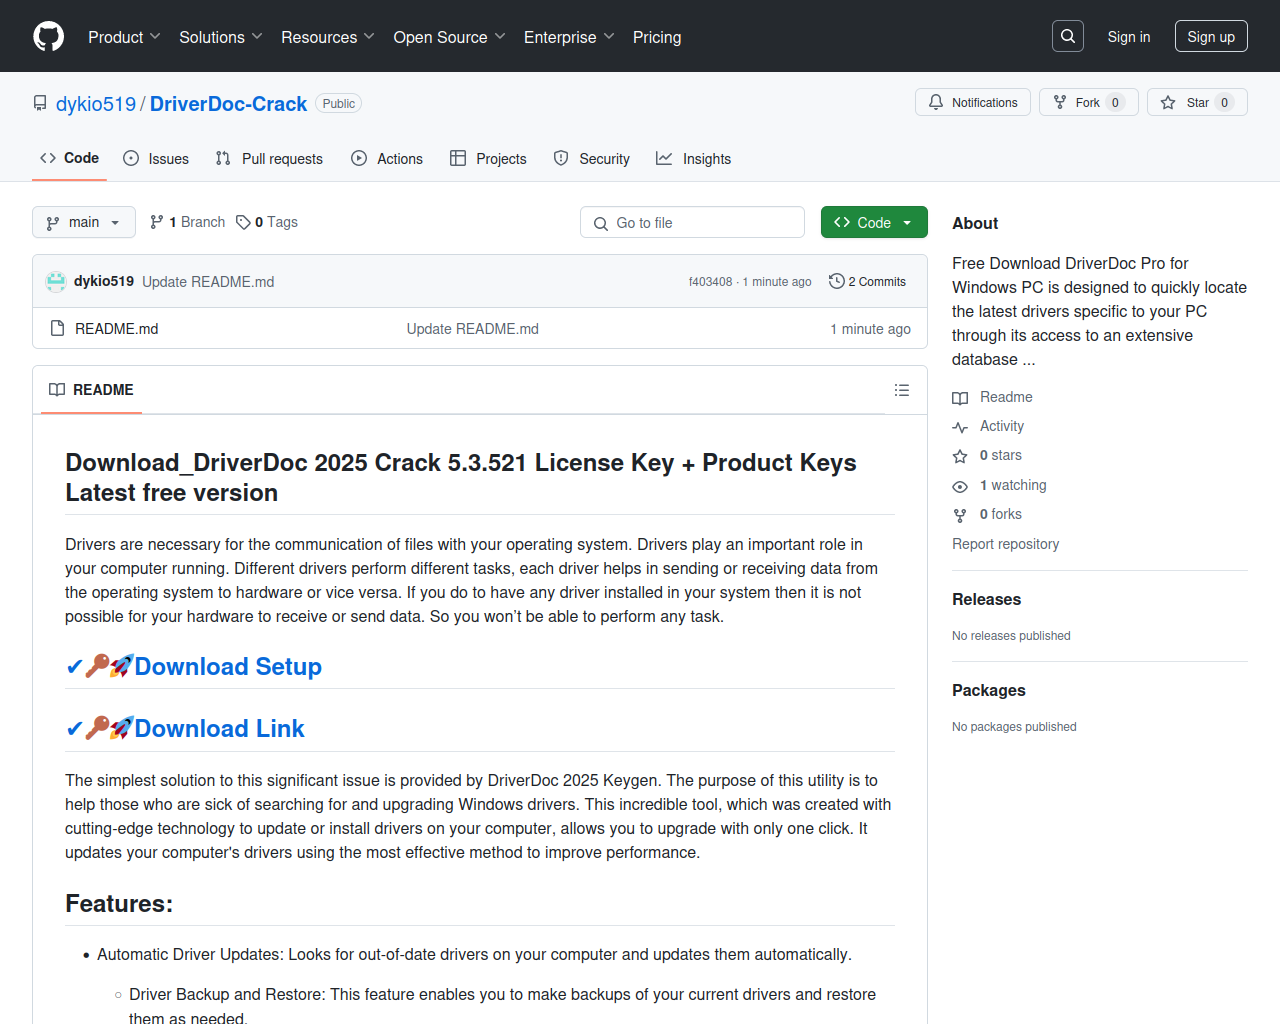Open the README.md file

click(x=117, y=329)
